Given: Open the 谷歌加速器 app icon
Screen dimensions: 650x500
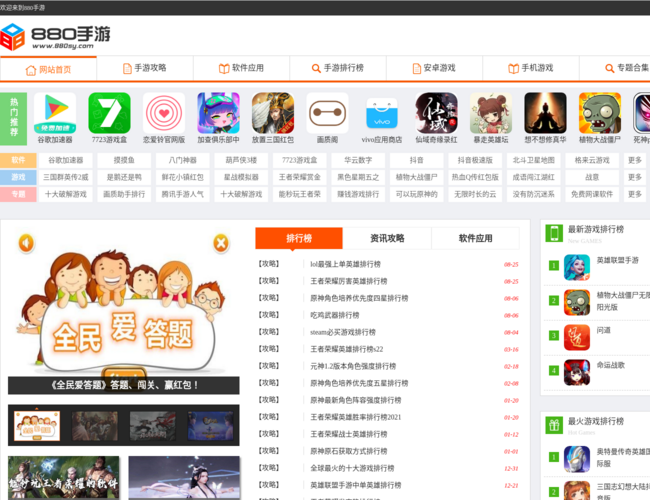Looking at the screenshot, I should 54,114.
